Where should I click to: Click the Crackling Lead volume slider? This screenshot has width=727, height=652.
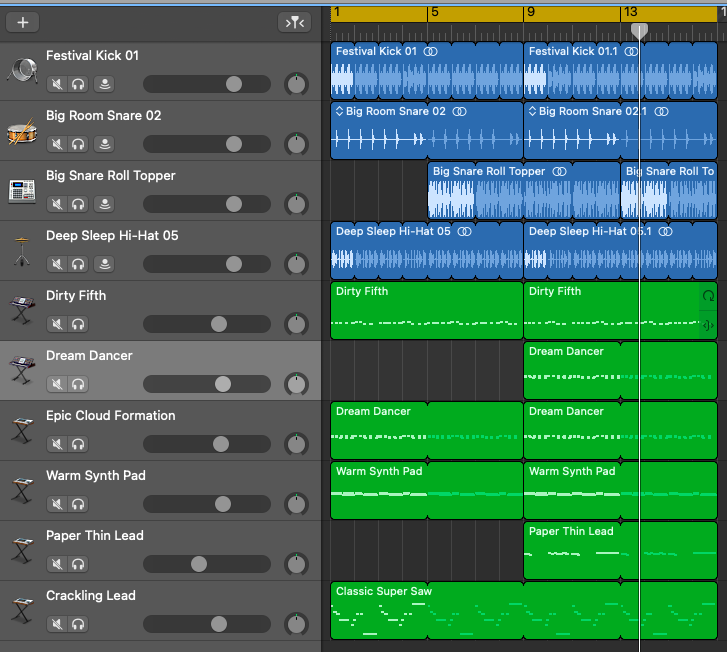[207, 624]
